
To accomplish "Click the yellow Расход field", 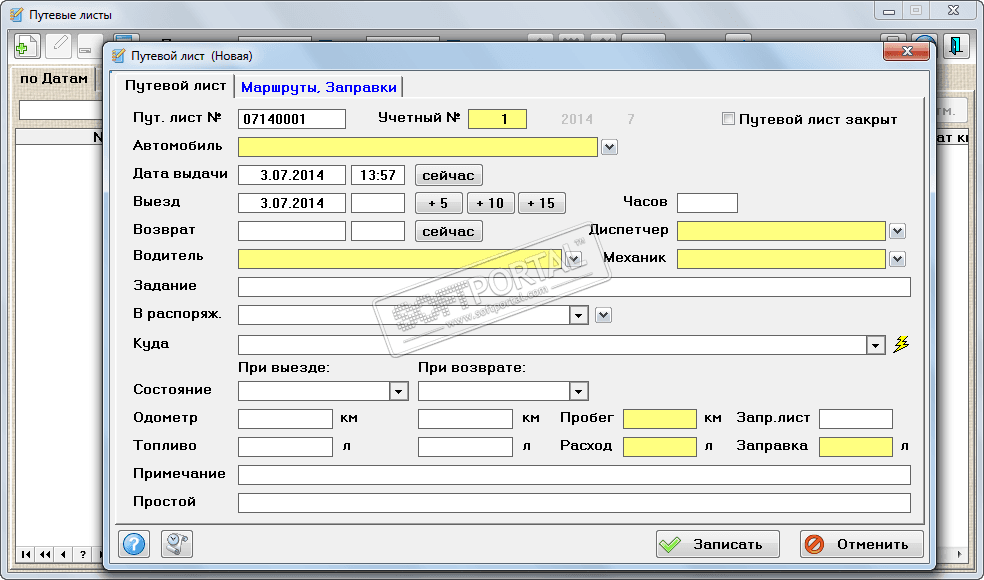I will (660, 447).
